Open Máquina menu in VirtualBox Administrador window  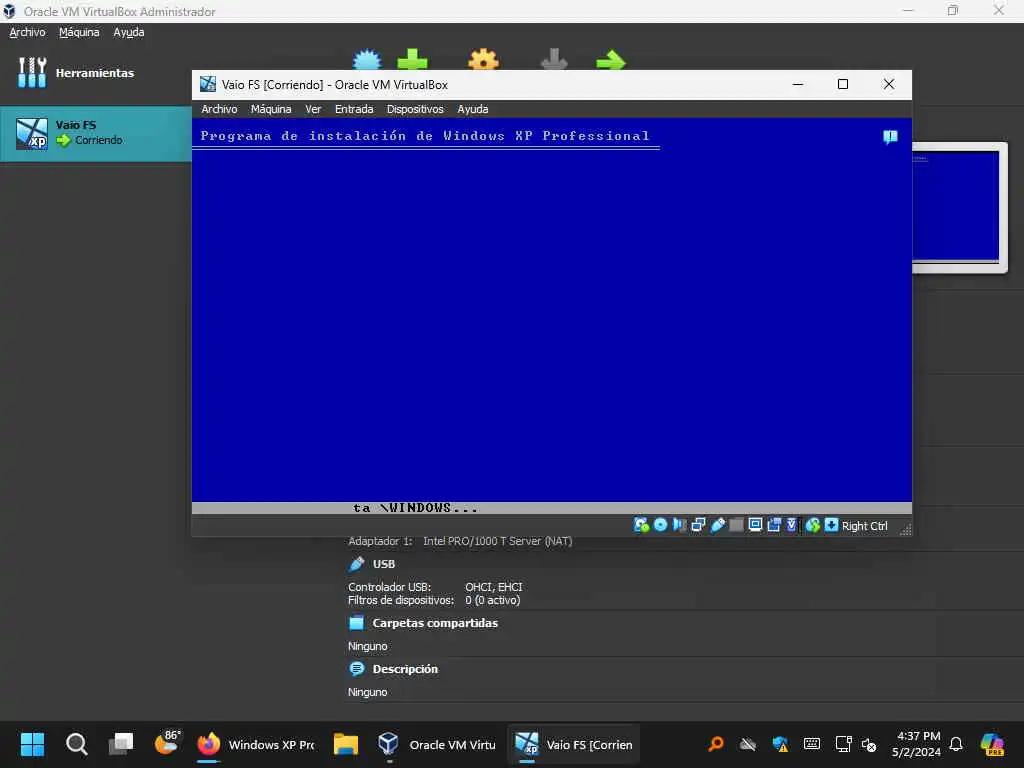tap(79, 32)
